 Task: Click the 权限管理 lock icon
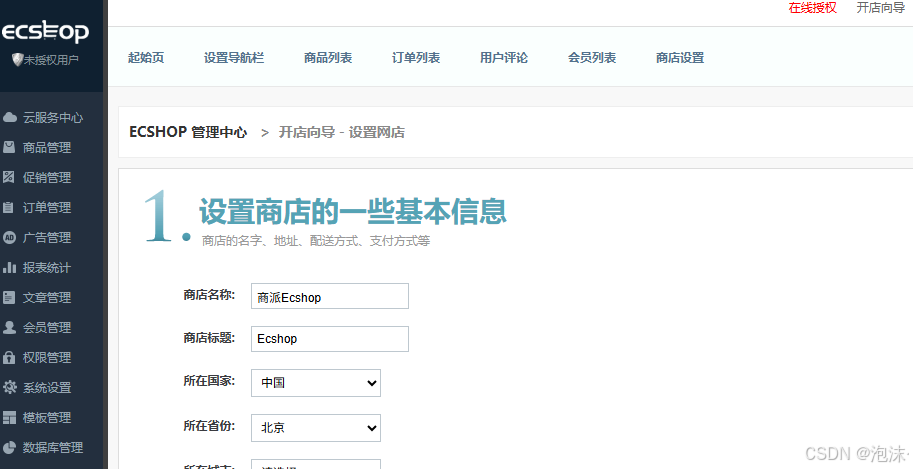[x=9, y=357]
